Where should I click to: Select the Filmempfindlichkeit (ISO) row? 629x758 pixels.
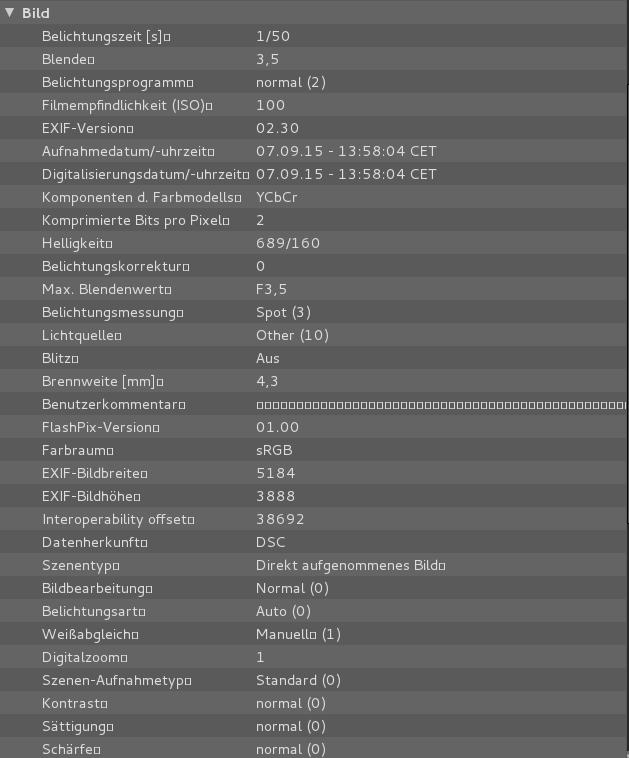click(x=125, y=105)
